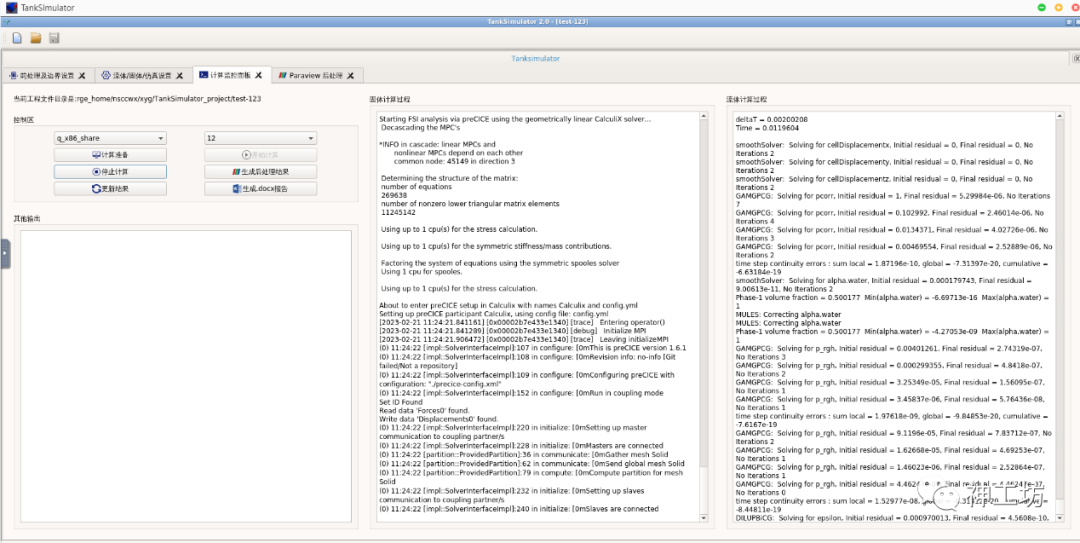The height and width of the screenshot is (543, 1080).
Task: Switch to the 流体/固体/仿真设置 tab
Action: point(141,75)
